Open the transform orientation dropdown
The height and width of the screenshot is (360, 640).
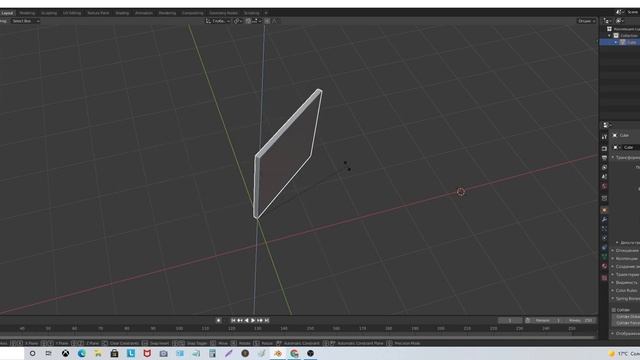pyautogui.click(x=218, y=21)
